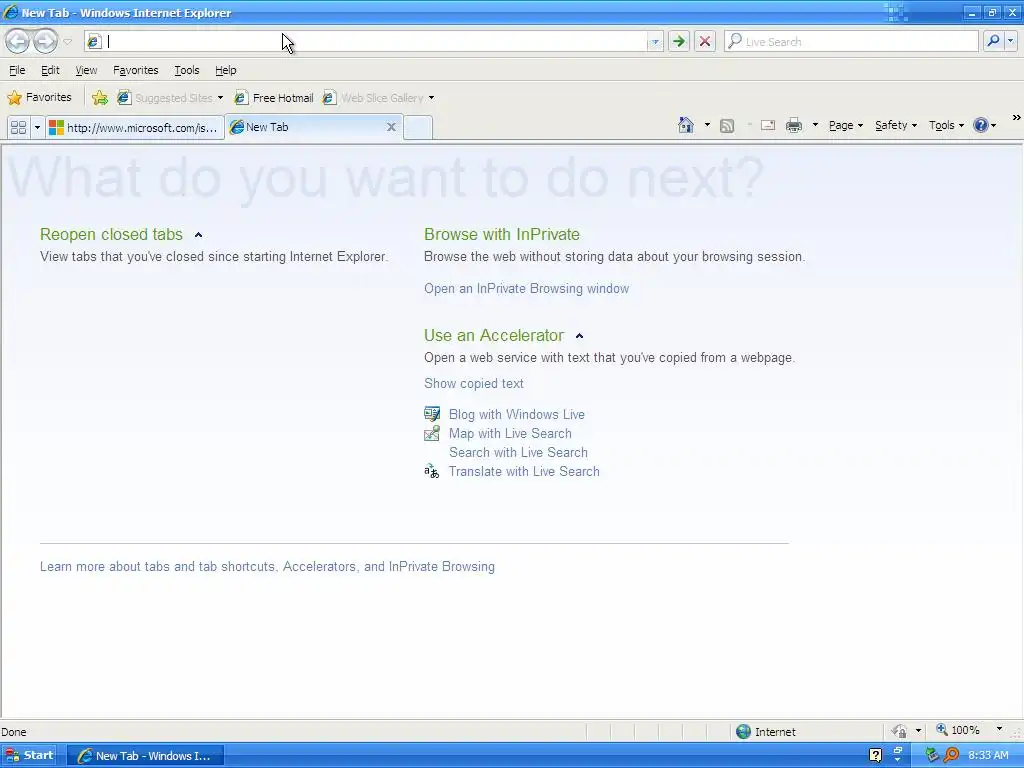Click the 100% zoom level button
The image size is (1024, 768).
tap(959, 730)
